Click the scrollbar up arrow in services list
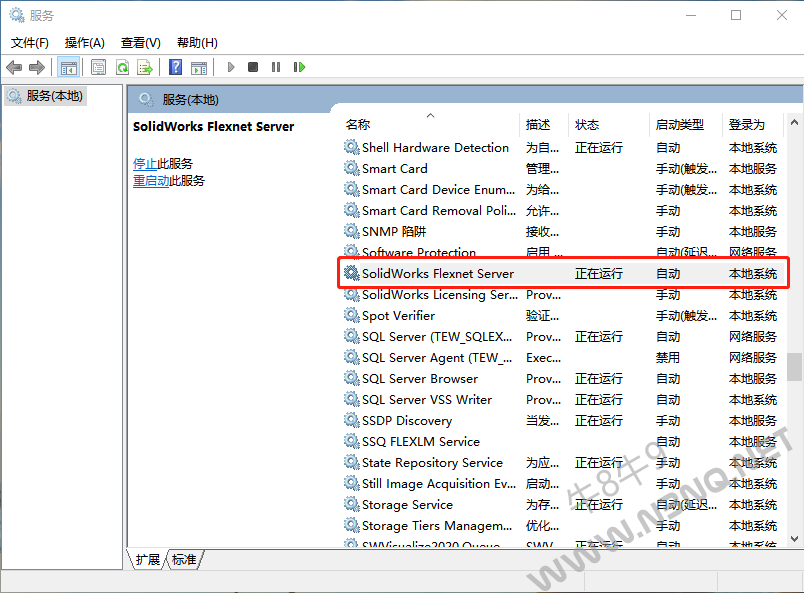Viewport: 804px width, 593px height. click(x=794, y=122)
